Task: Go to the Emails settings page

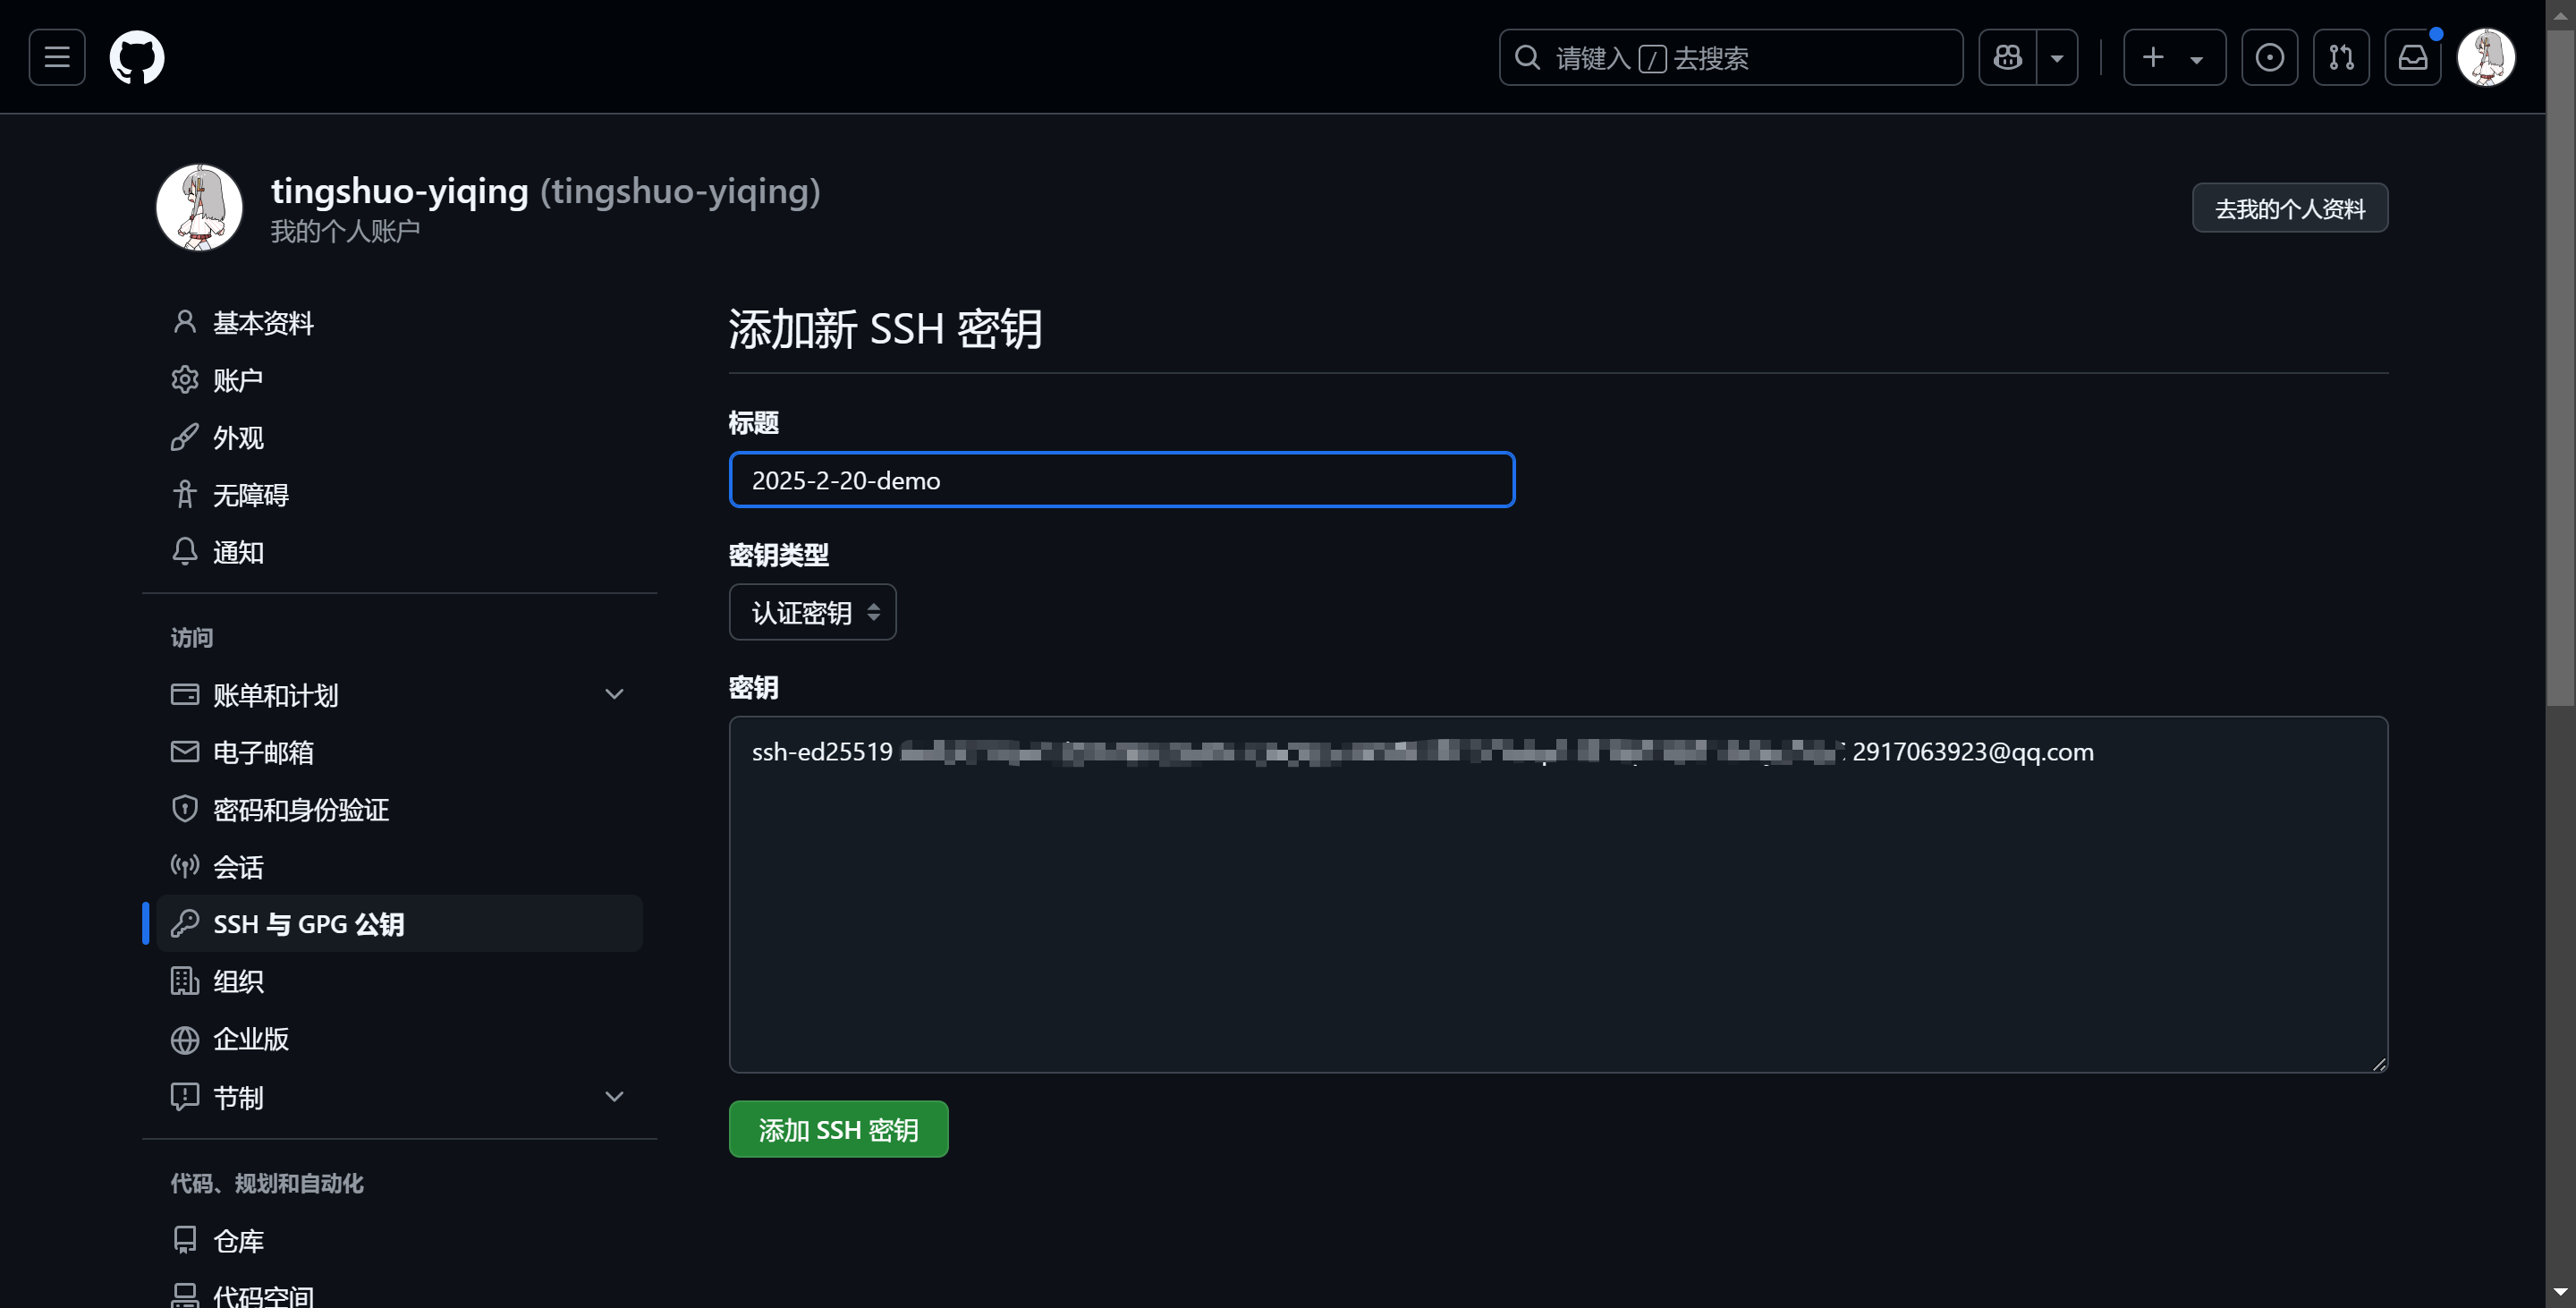Action: pos(263,752)
